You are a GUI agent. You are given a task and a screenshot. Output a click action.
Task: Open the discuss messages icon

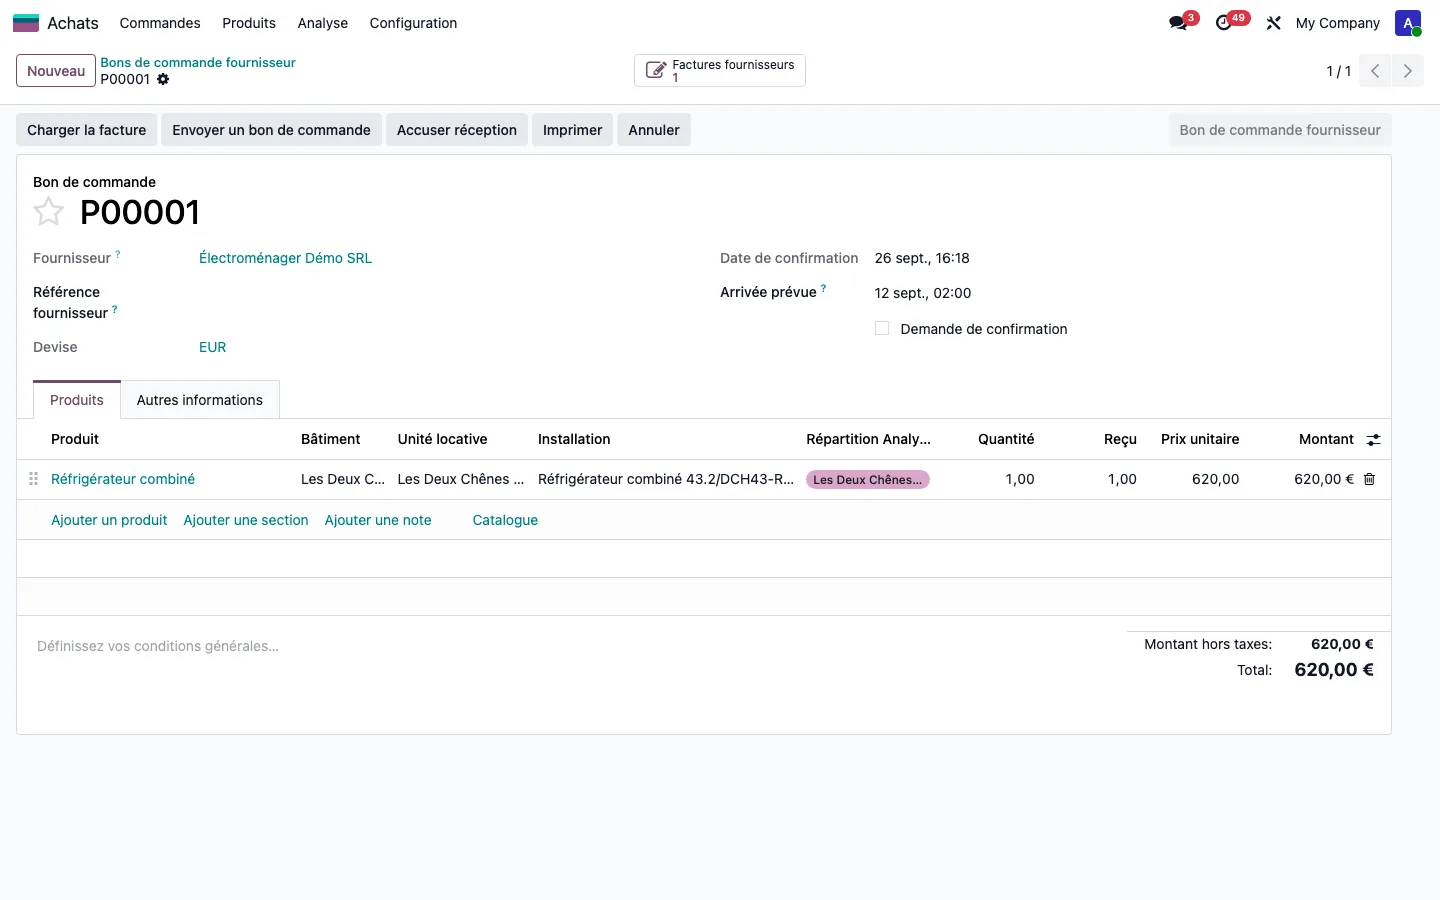(x=1178, y=23)
